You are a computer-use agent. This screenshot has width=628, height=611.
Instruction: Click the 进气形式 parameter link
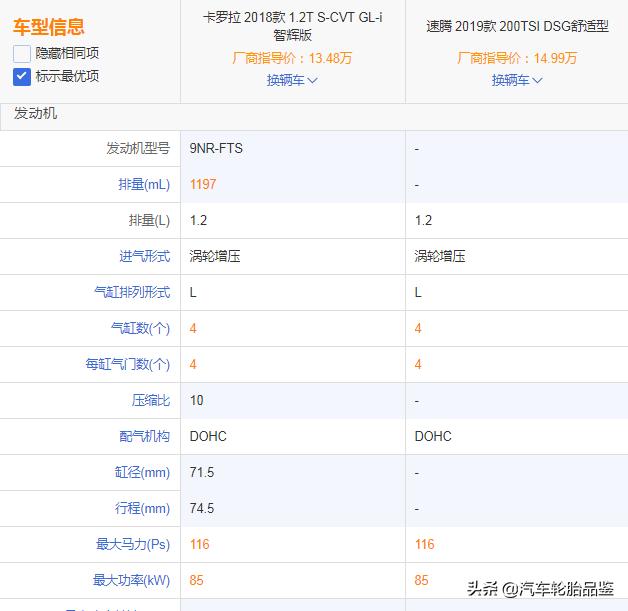145,256
